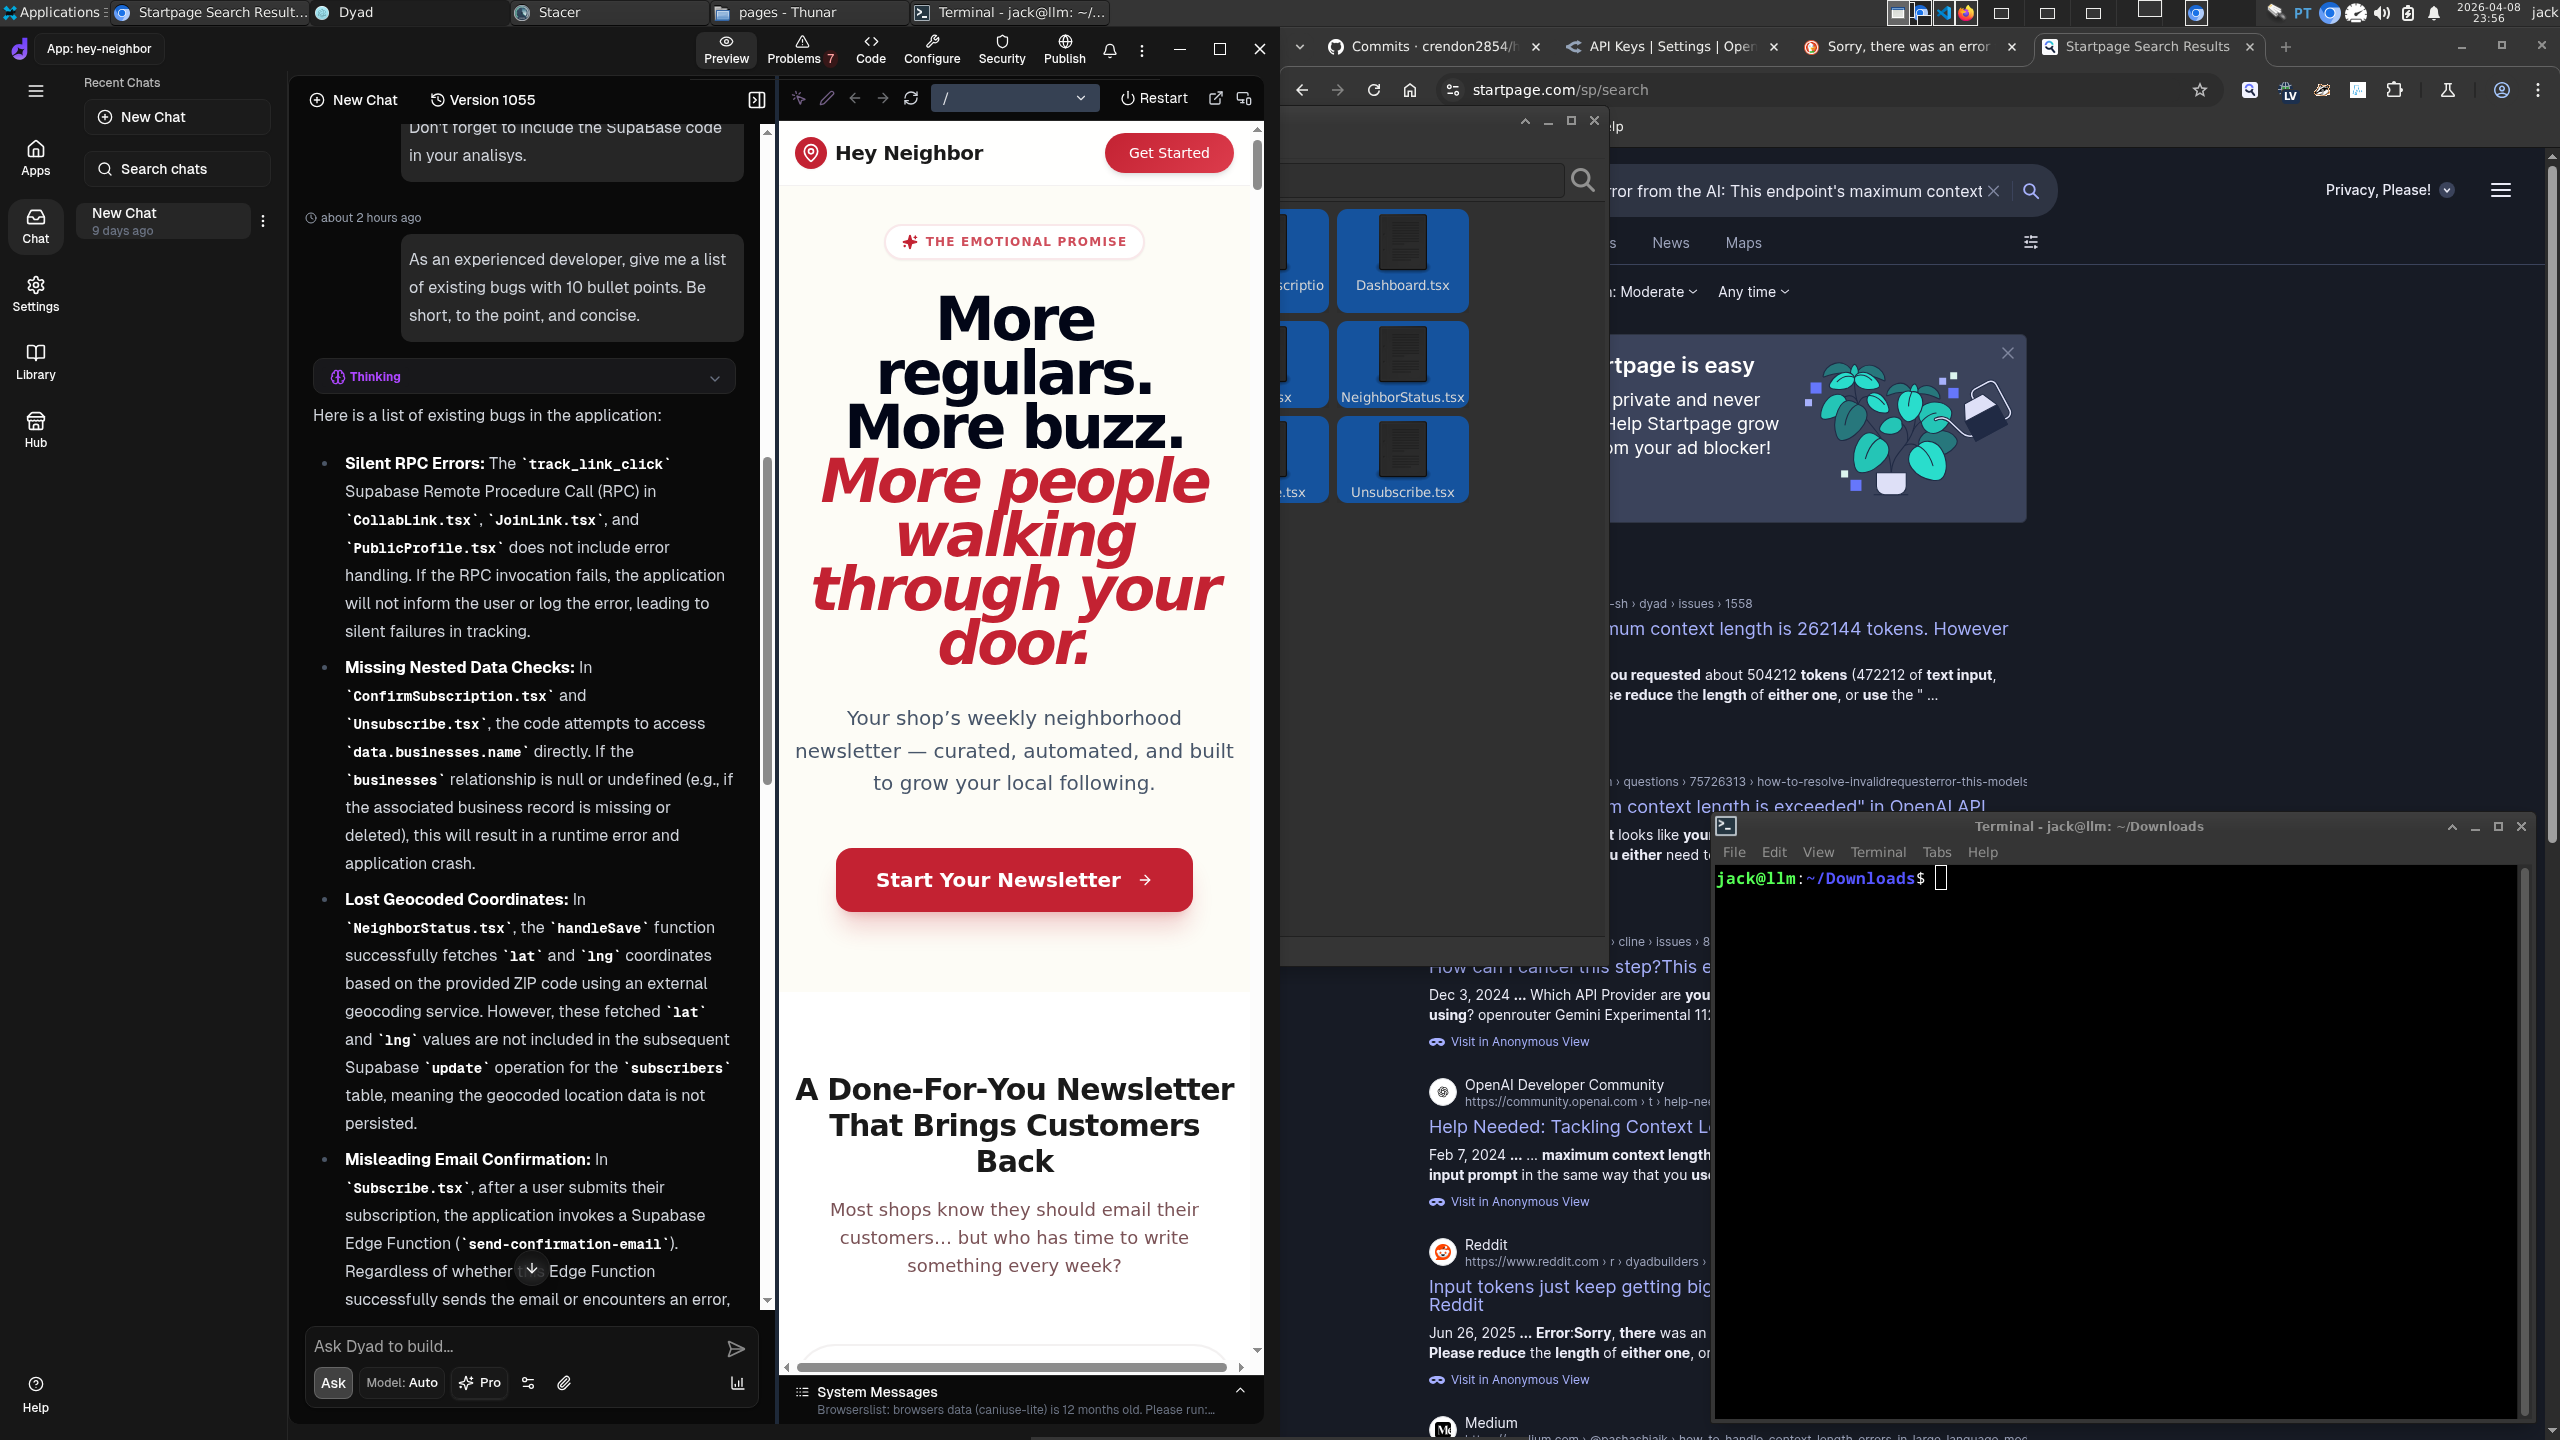Open Apps in Dyad sidebar
The width and height of the screenshot is (2560, 1440).
pos(36,158)
